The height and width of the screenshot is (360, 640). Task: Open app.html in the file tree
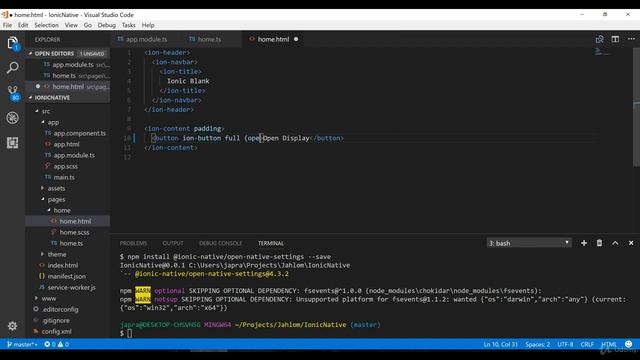click(68, 144)
